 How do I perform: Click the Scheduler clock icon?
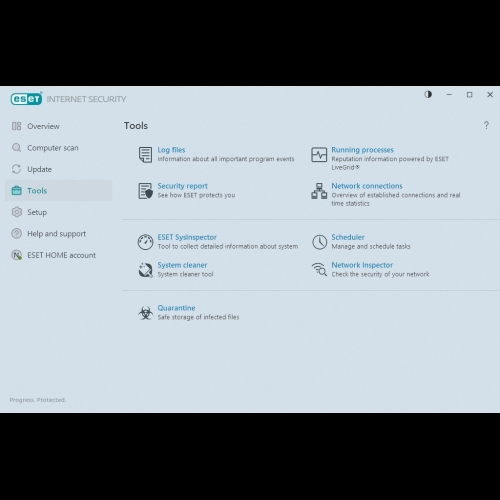click(x=319, y=242)
